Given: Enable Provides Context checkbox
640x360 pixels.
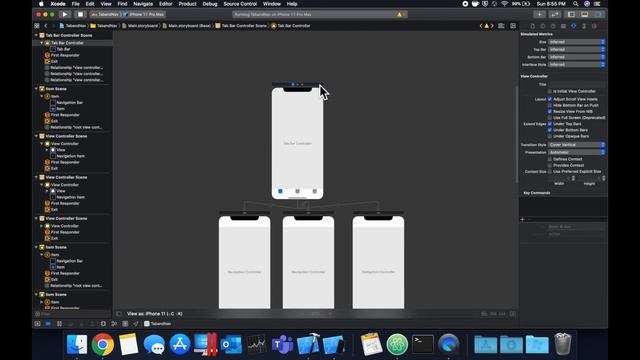Looking at the screenshot, I should coord(550,165).
